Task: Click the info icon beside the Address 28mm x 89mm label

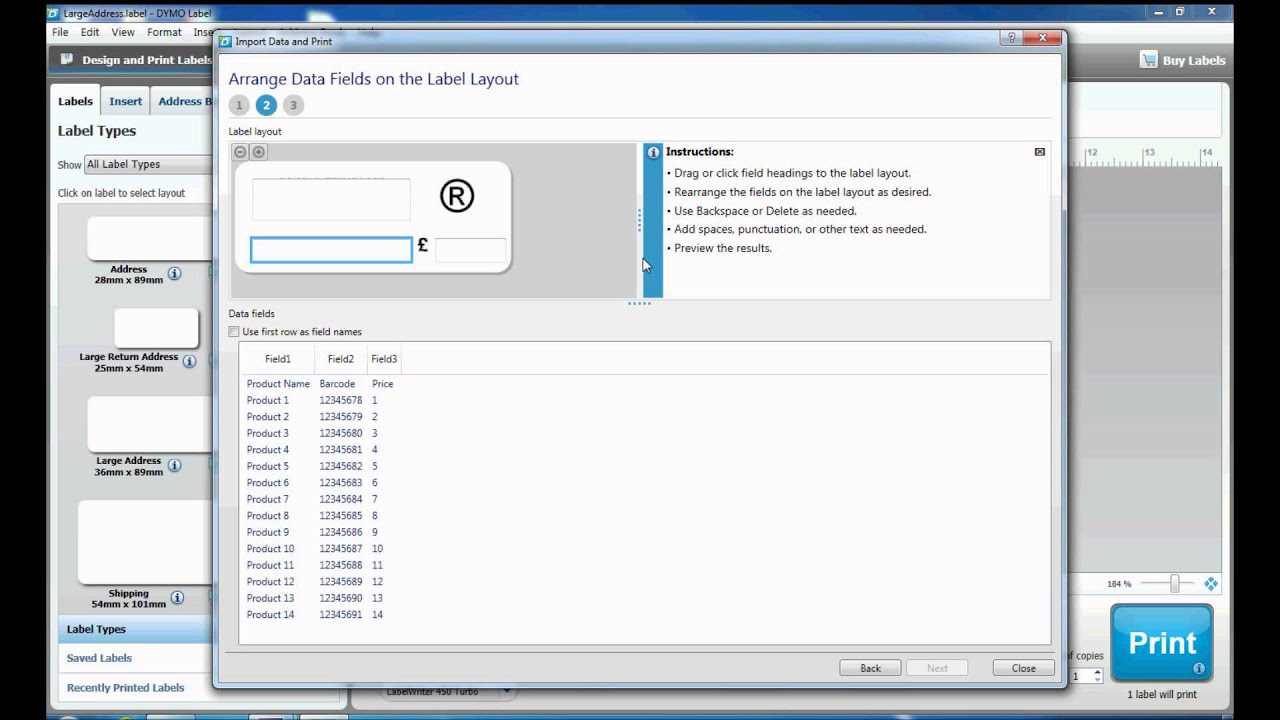Action: coord(174,273)
